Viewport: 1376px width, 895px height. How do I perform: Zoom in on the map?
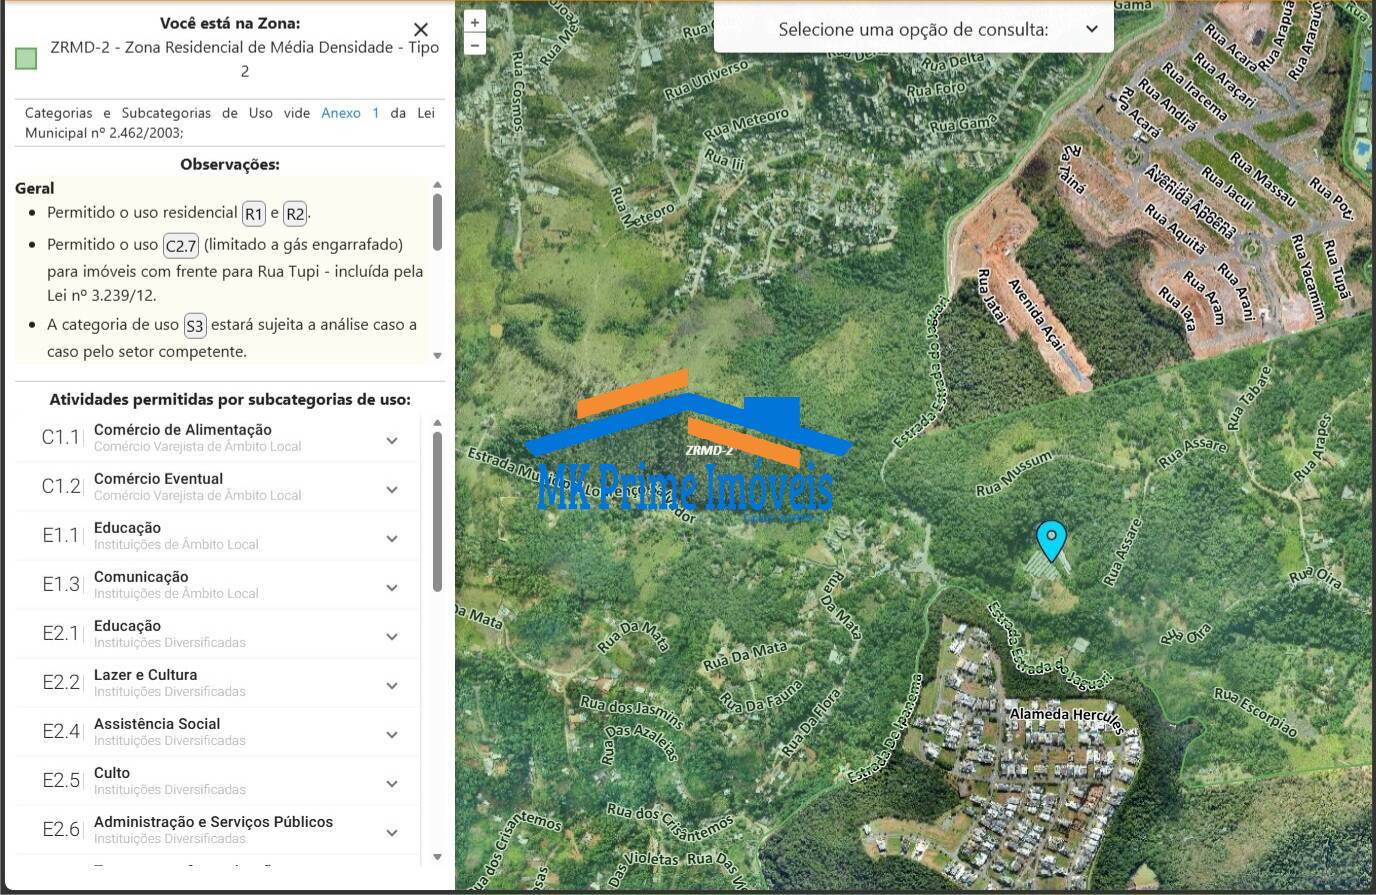[x=475, y=21]
